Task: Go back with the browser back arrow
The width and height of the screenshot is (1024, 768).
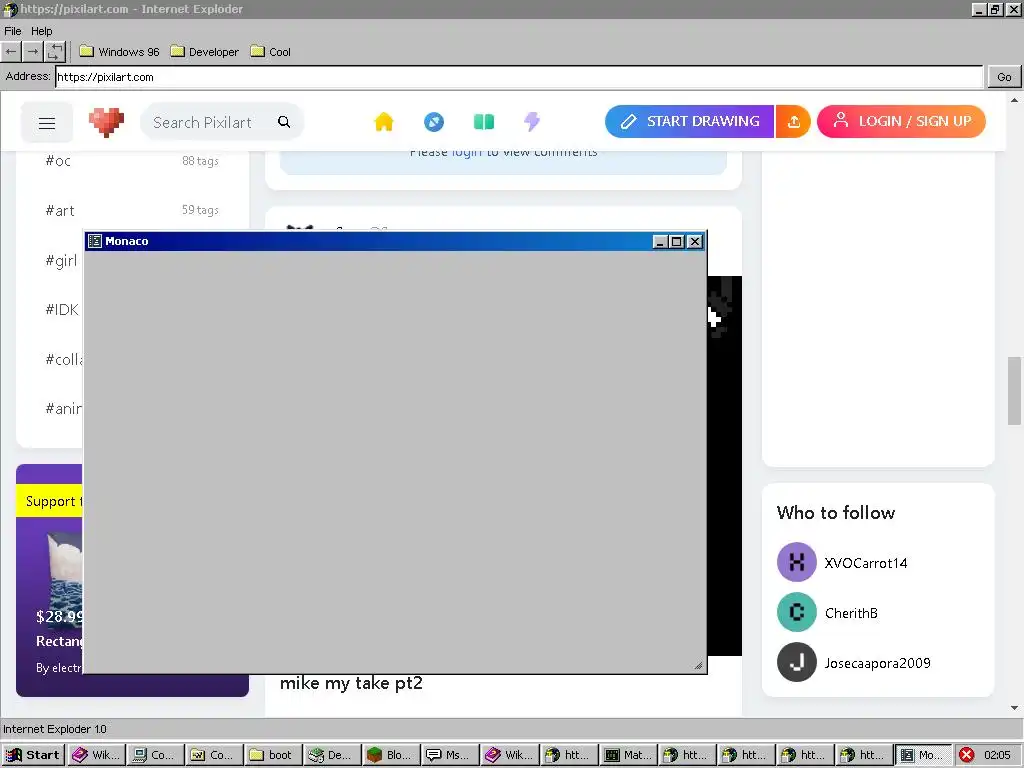Action: point(11,52)
